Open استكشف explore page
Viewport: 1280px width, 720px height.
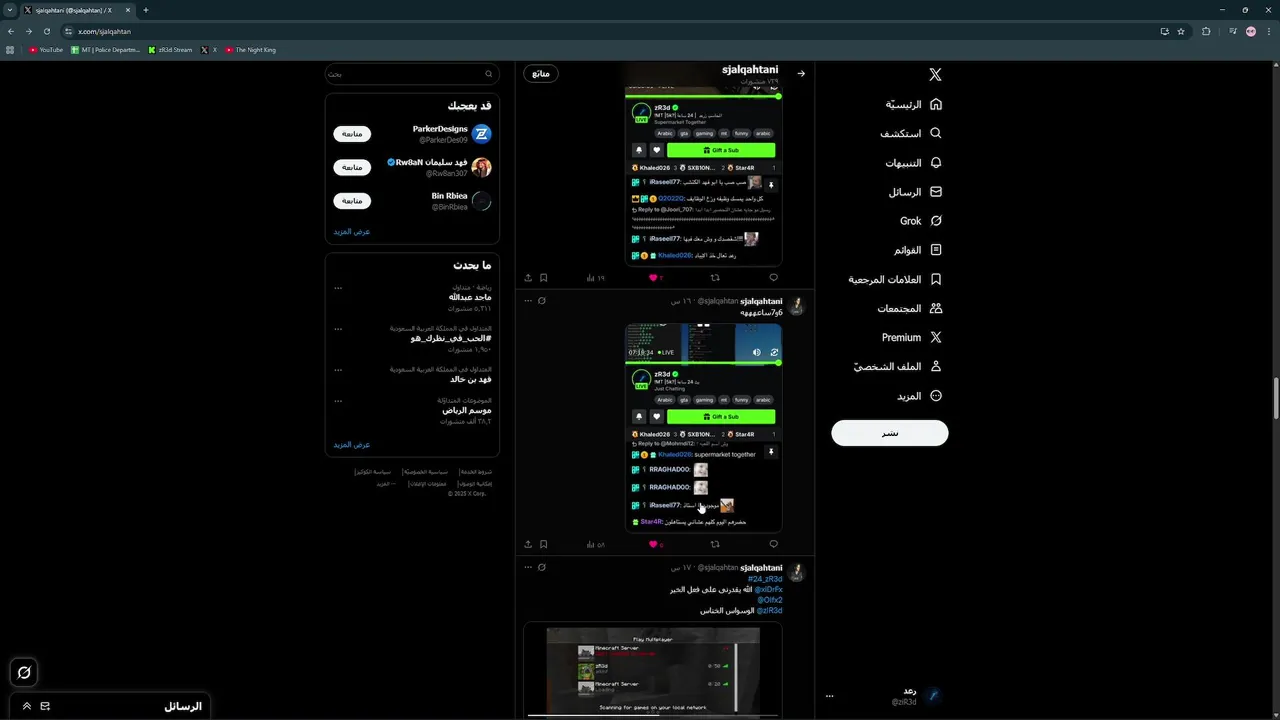(911, 133)
